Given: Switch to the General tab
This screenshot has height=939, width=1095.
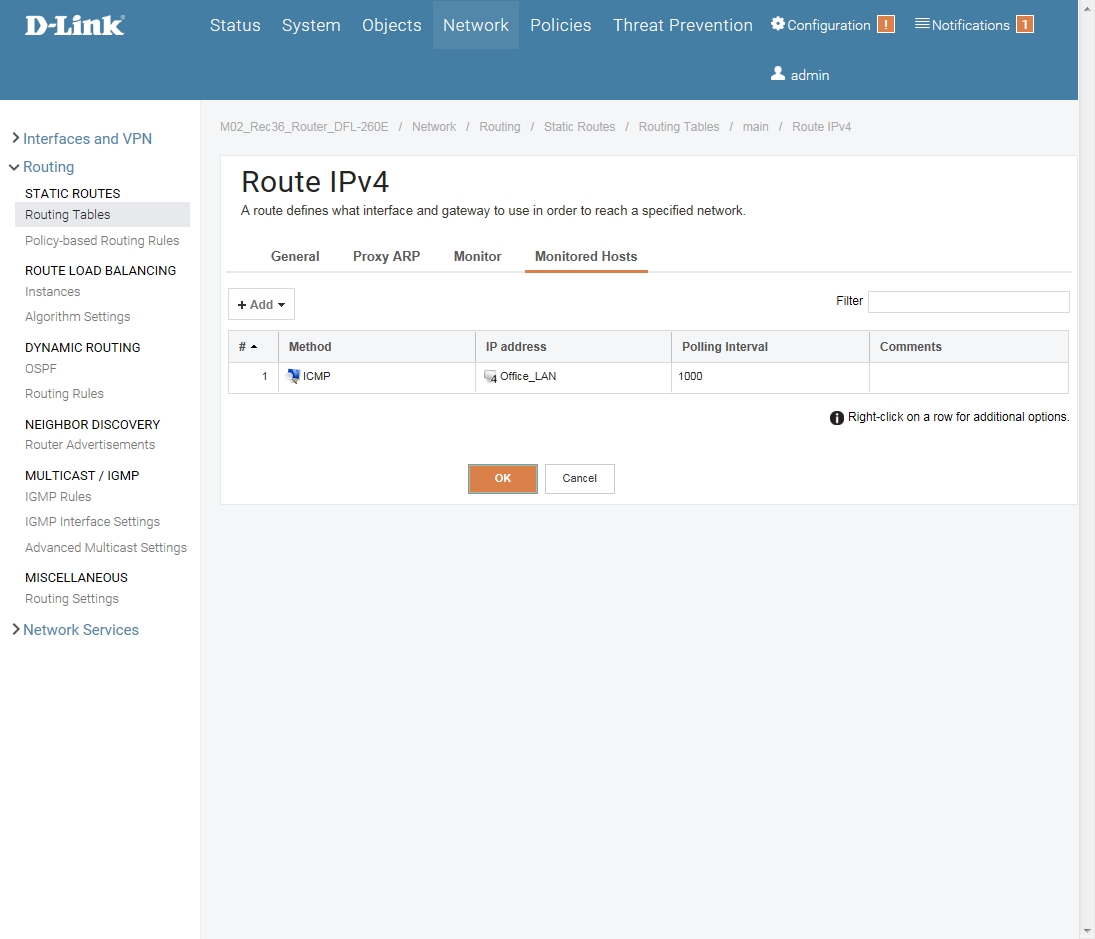Looking at the screenshot, I should (x=295, y=256).
